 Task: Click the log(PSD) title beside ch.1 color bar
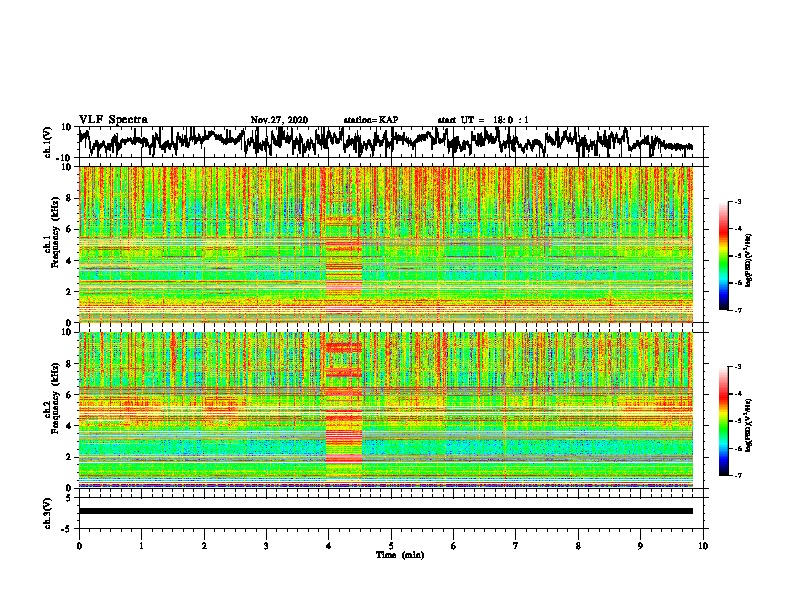click(x=749, y=261)
